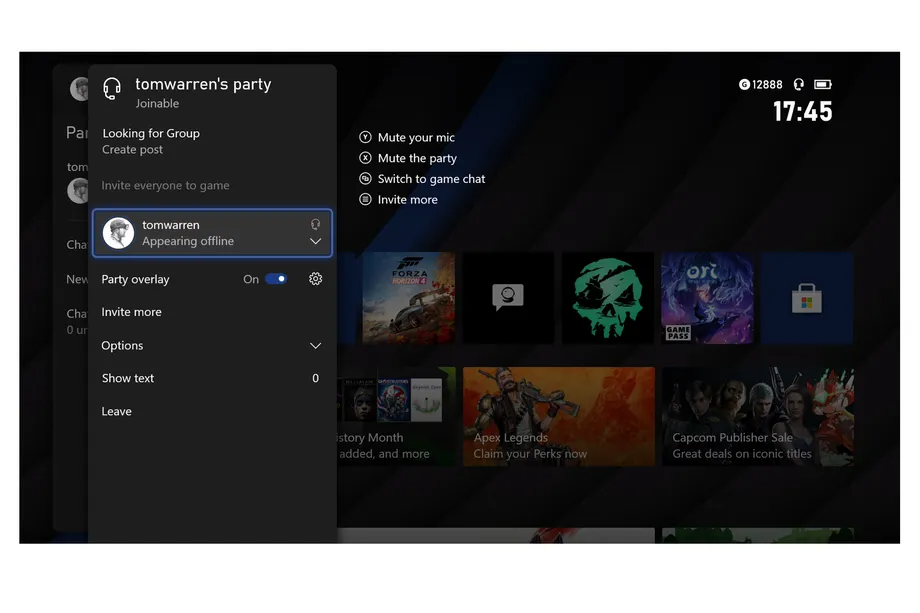920x613 pixels.
Task: Click the tomwarren's party title
Action: [203, 84]
